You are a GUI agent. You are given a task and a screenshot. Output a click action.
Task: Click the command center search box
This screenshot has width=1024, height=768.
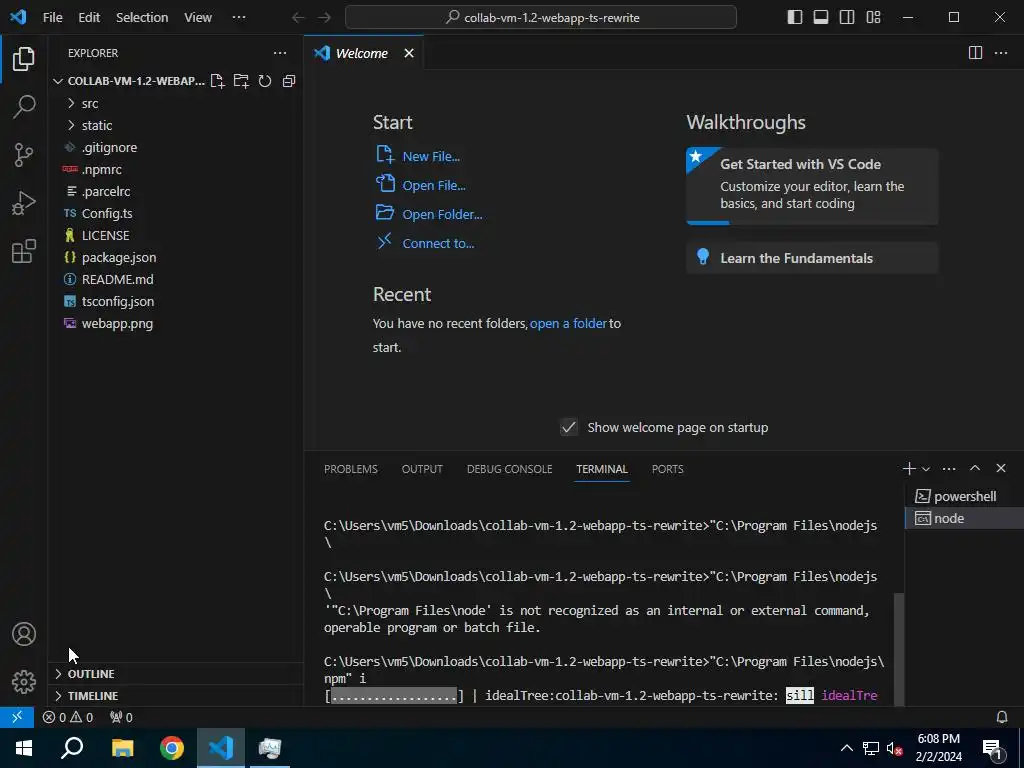[x=541, y=18]
